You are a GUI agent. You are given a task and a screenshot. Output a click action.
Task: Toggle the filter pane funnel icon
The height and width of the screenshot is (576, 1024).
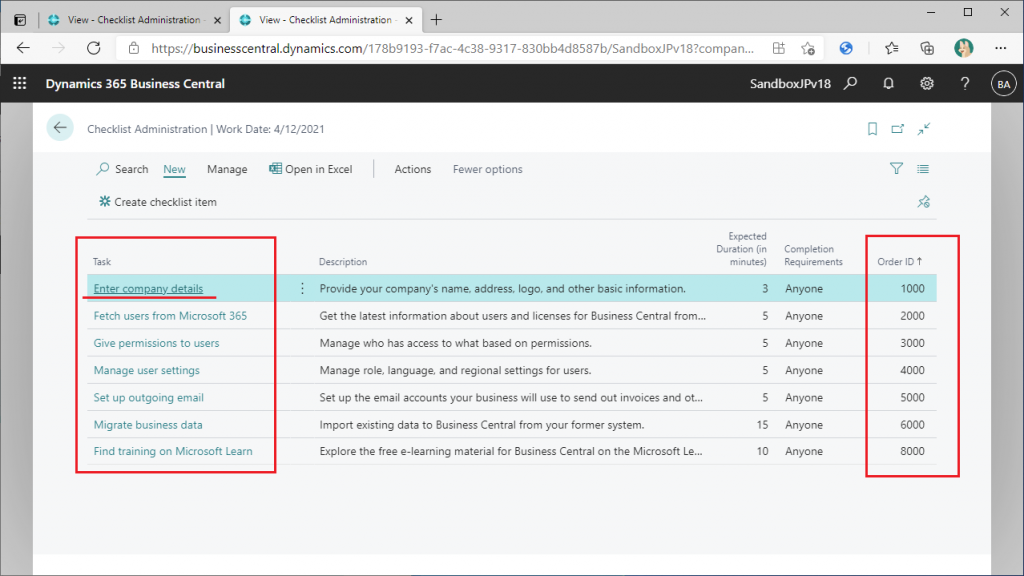pyautogui.click(x=896, y=168)
